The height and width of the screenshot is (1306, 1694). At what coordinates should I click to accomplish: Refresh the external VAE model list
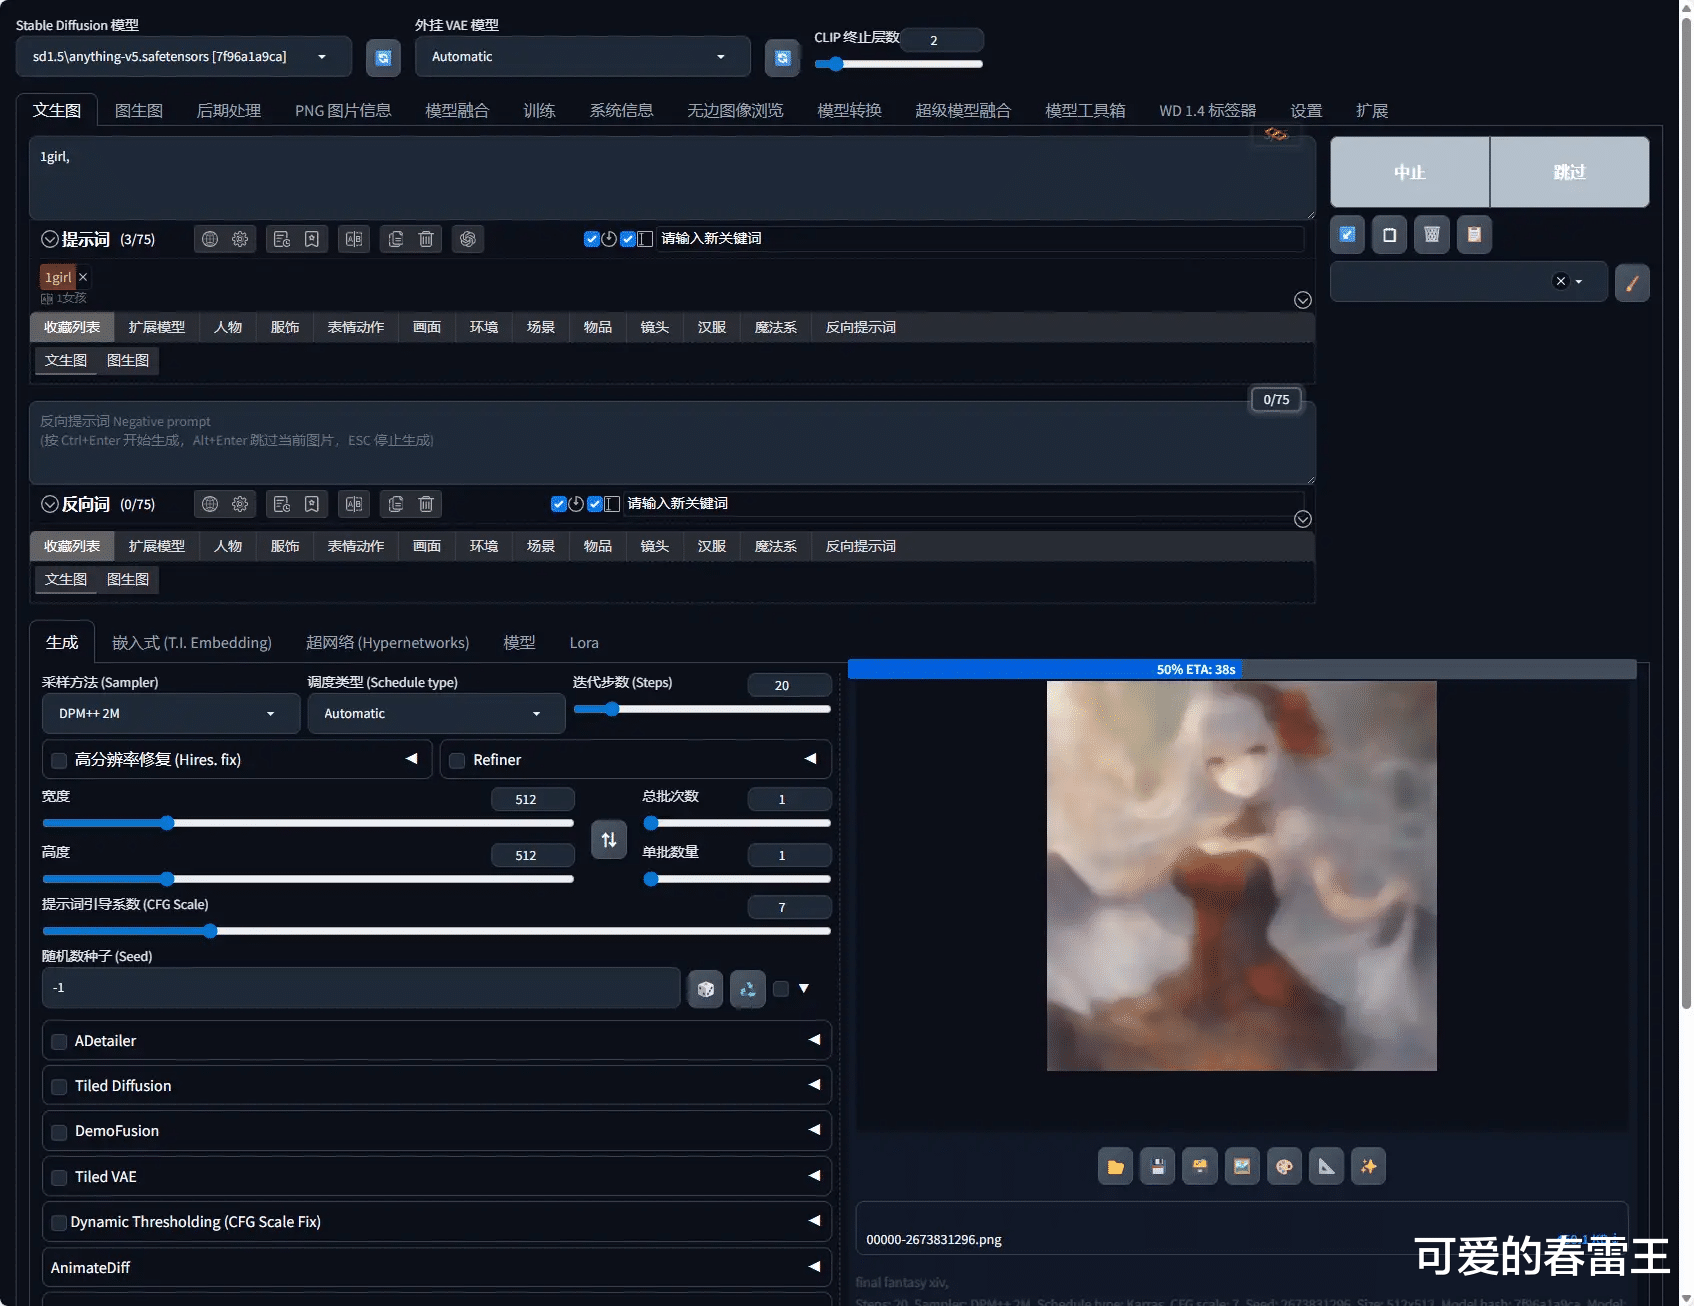[x=783, y=57]
